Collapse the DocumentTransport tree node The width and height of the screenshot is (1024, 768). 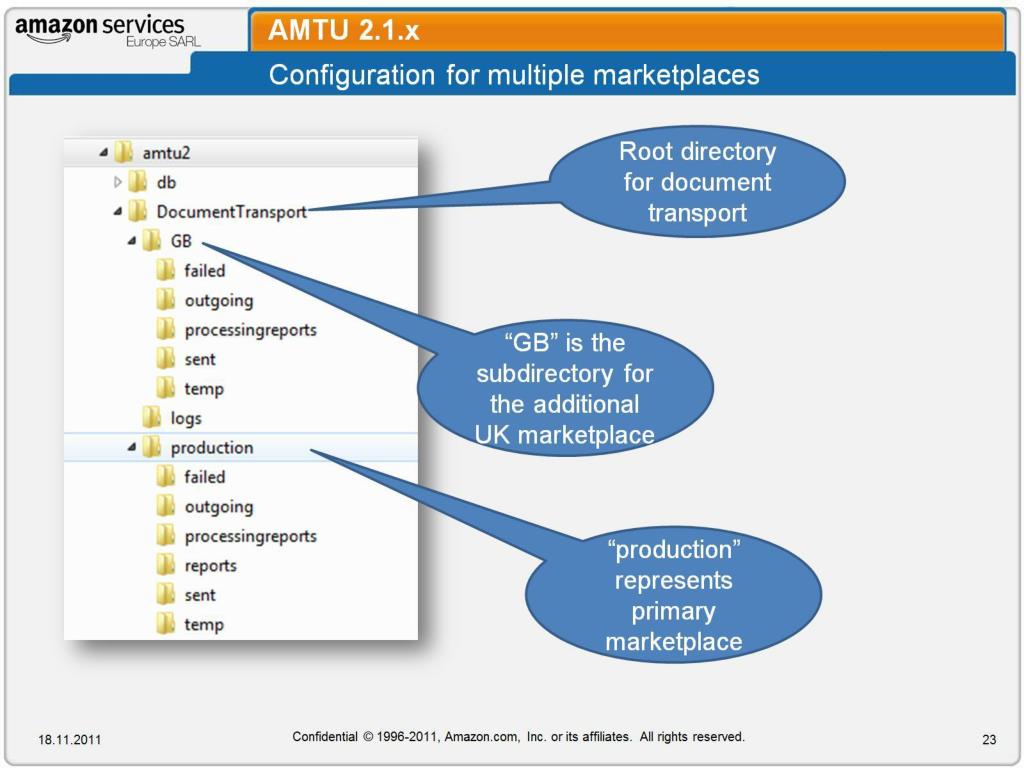(x=118, y=211)
